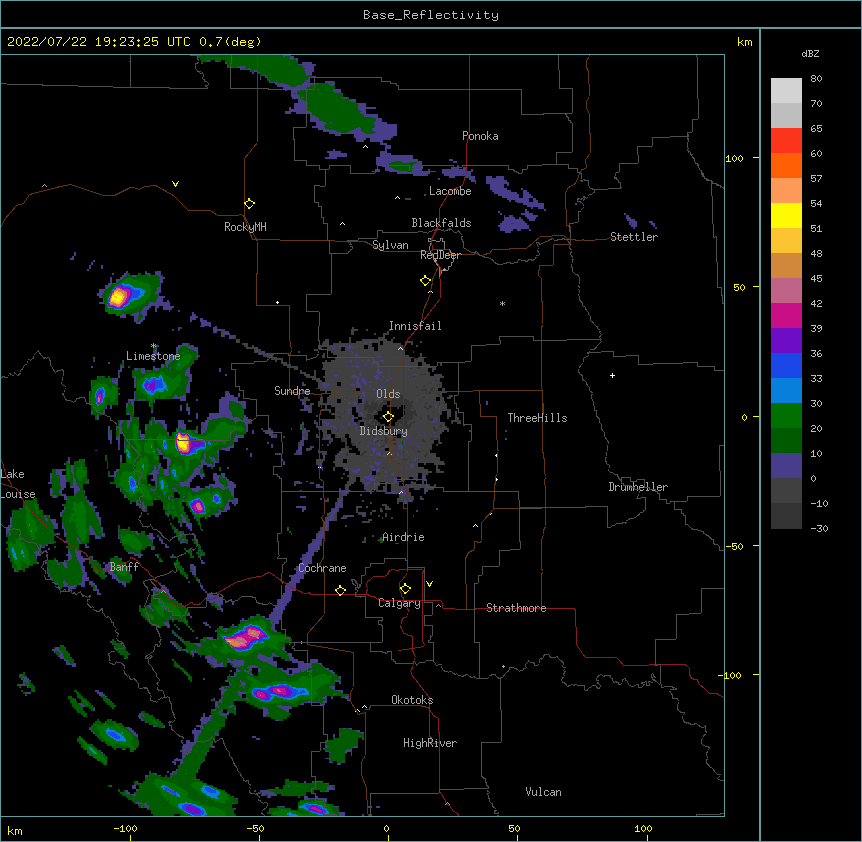This screenshot has width=862, height=842.
Task: Select the yellow V marker northeast of Calgary
Action: pyautogui.click(x=429, y=584)
